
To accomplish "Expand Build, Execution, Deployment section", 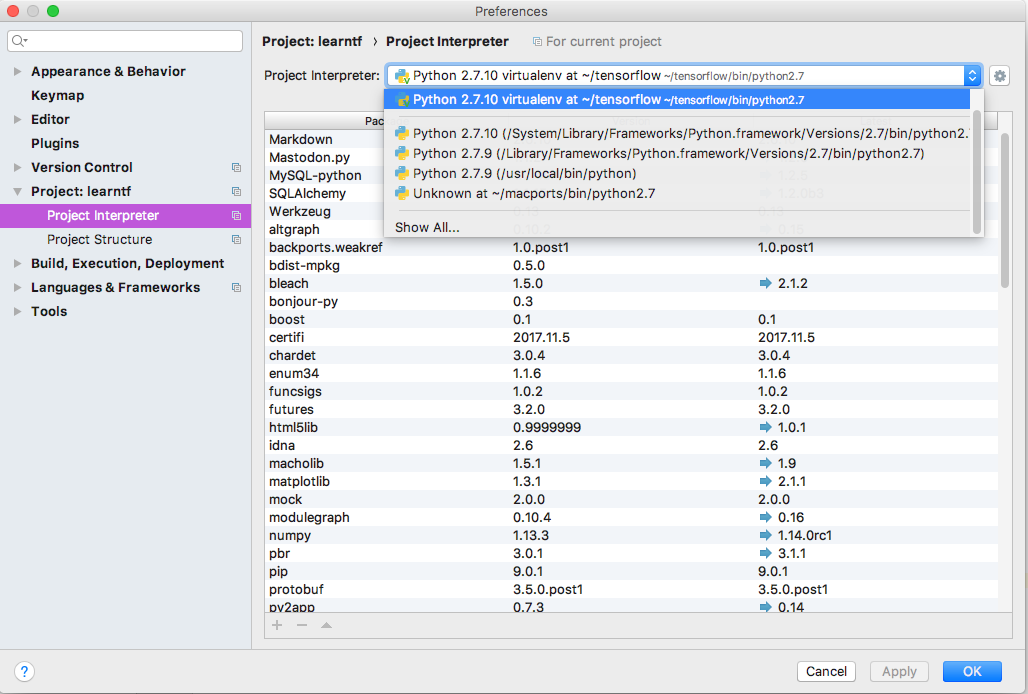I will (x=18, y=263).
